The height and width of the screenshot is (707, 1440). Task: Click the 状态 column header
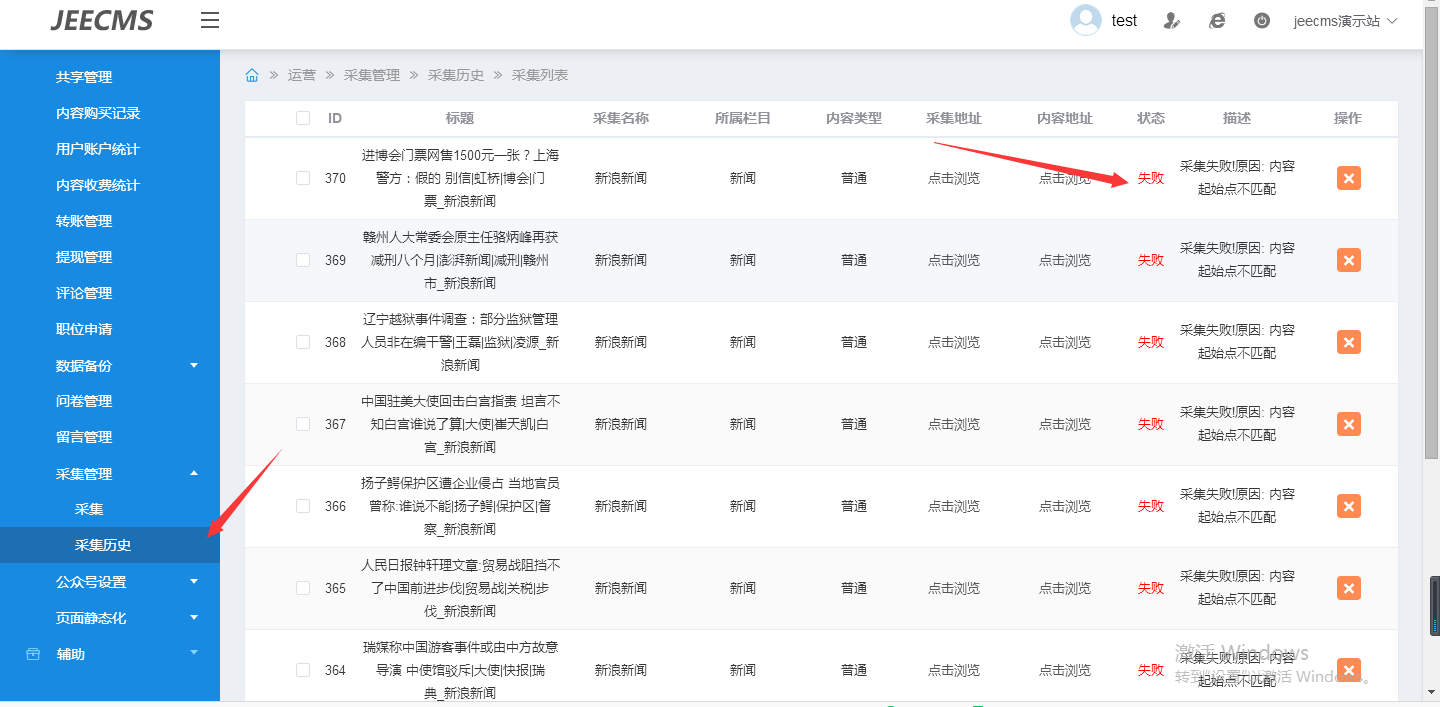[1151, 118]
